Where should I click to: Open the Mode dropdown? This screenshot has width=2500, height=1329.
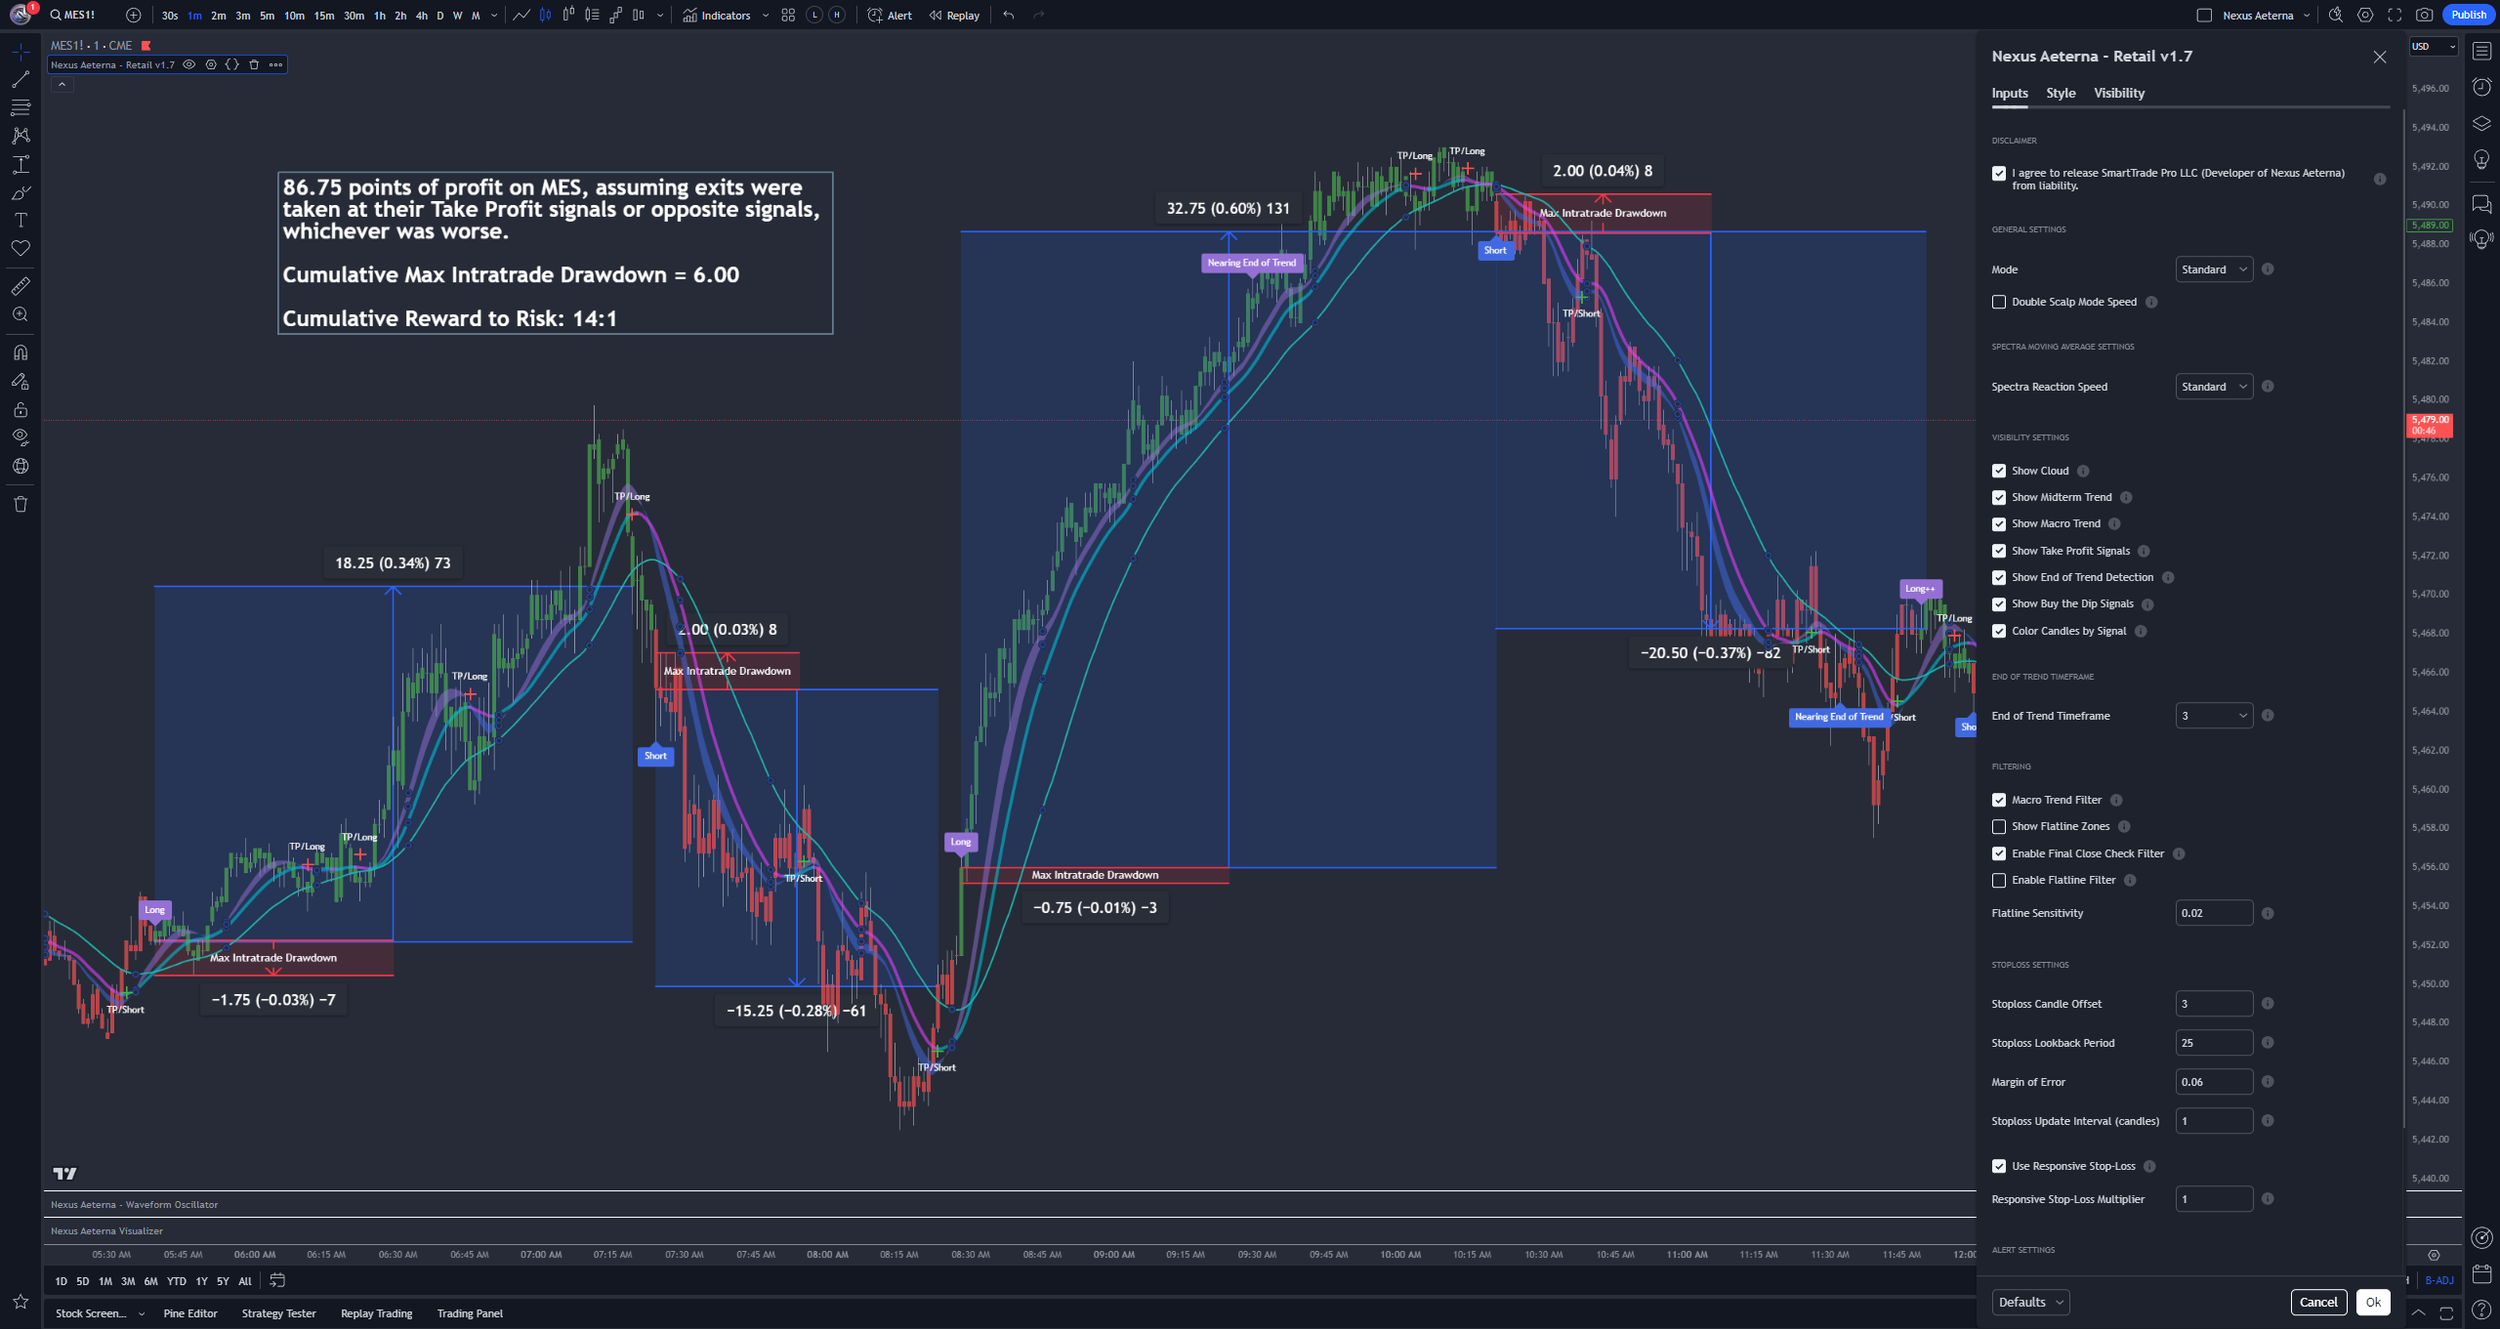(x=2213, y=269)
